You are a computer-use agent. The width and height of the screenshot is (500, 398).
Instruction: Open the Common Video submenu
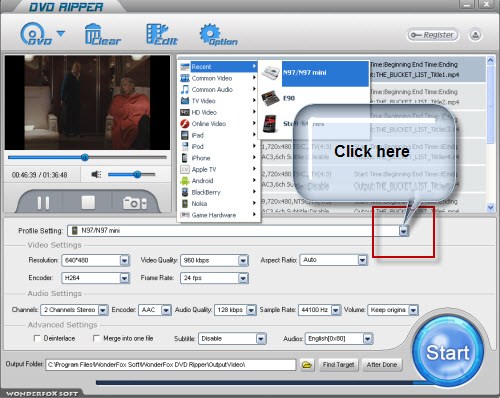click(x=218, y=78)
